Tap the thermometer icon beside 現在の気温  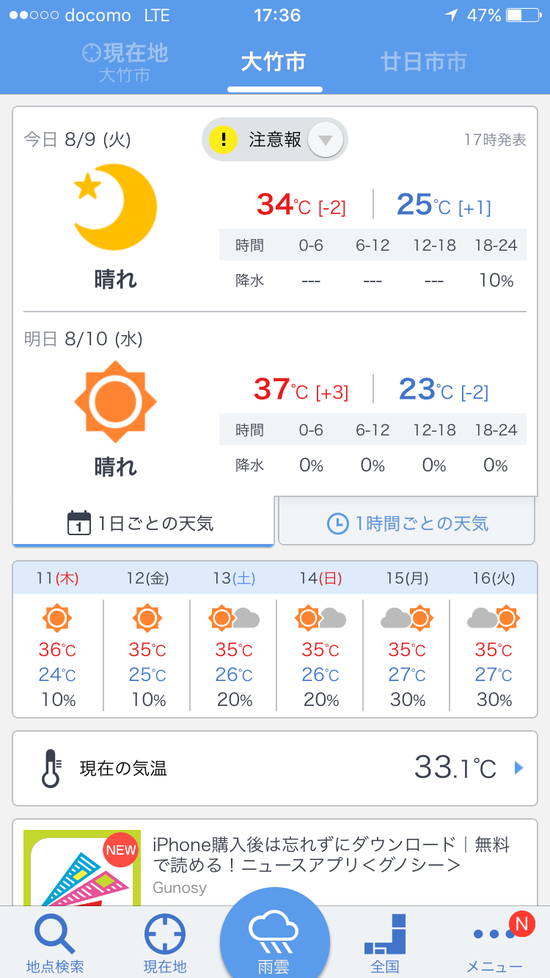point(51,768)
